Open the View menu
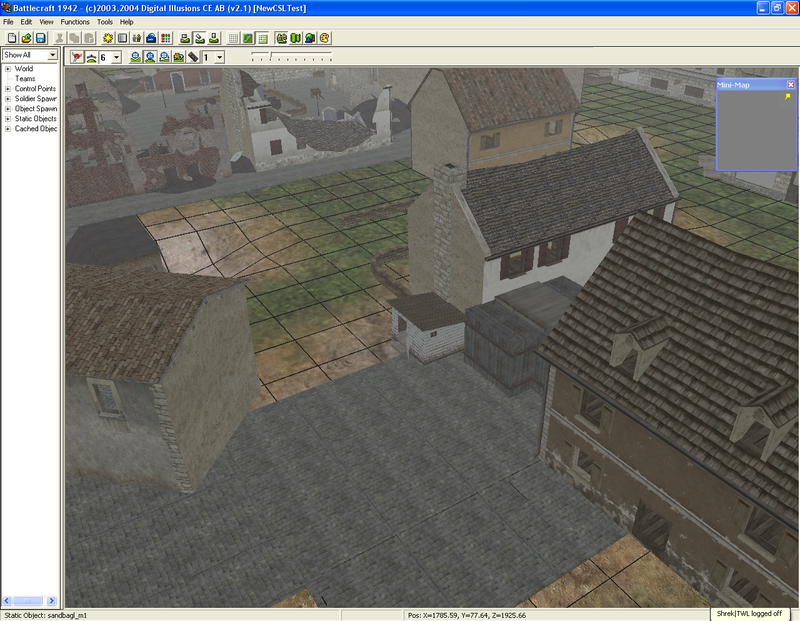This screenshot has height=621, width=800. [x=46, y=22]
